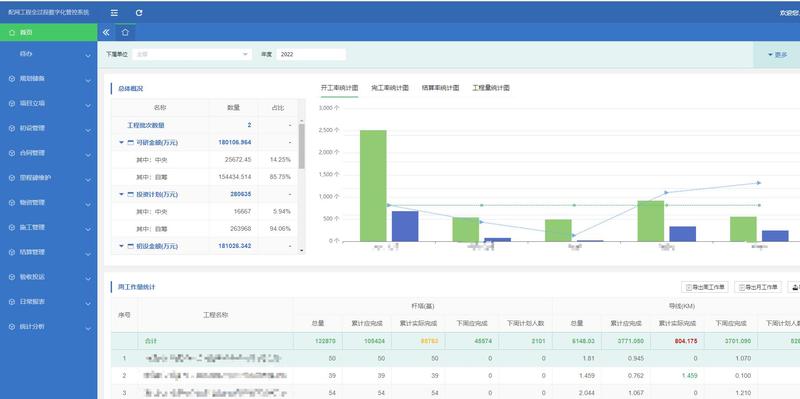Click the tallest blue bar in the chart

coord(405,226)
